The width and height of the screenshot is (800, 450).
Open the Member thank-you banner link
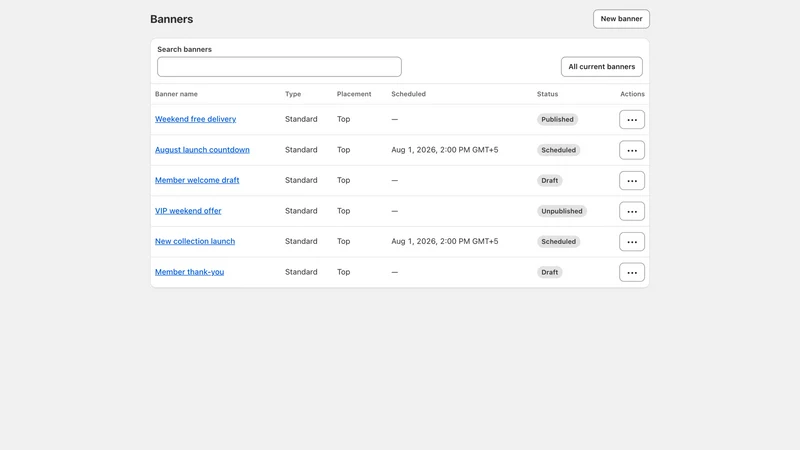189,272
